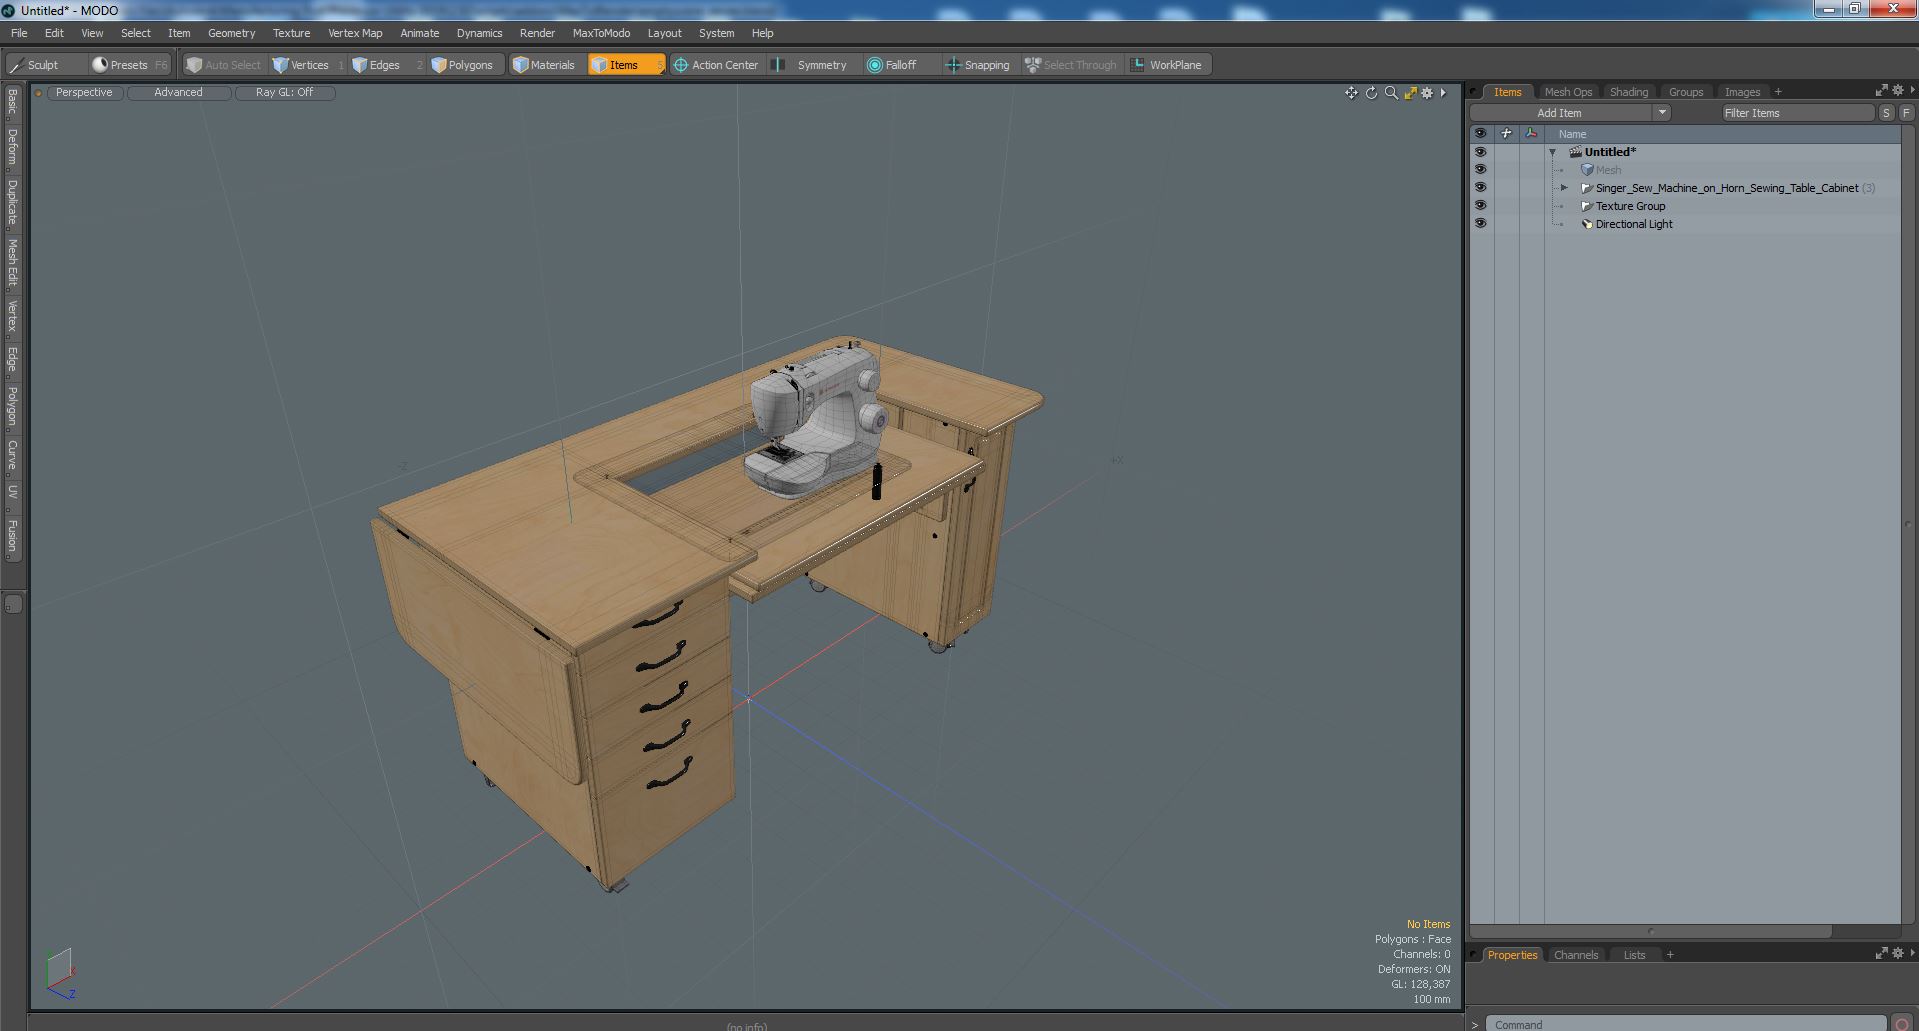Image resolution: width=1919 pixels, height=1031 pixels.
Task: Click the Command input field
Action: [1685, 1024]
